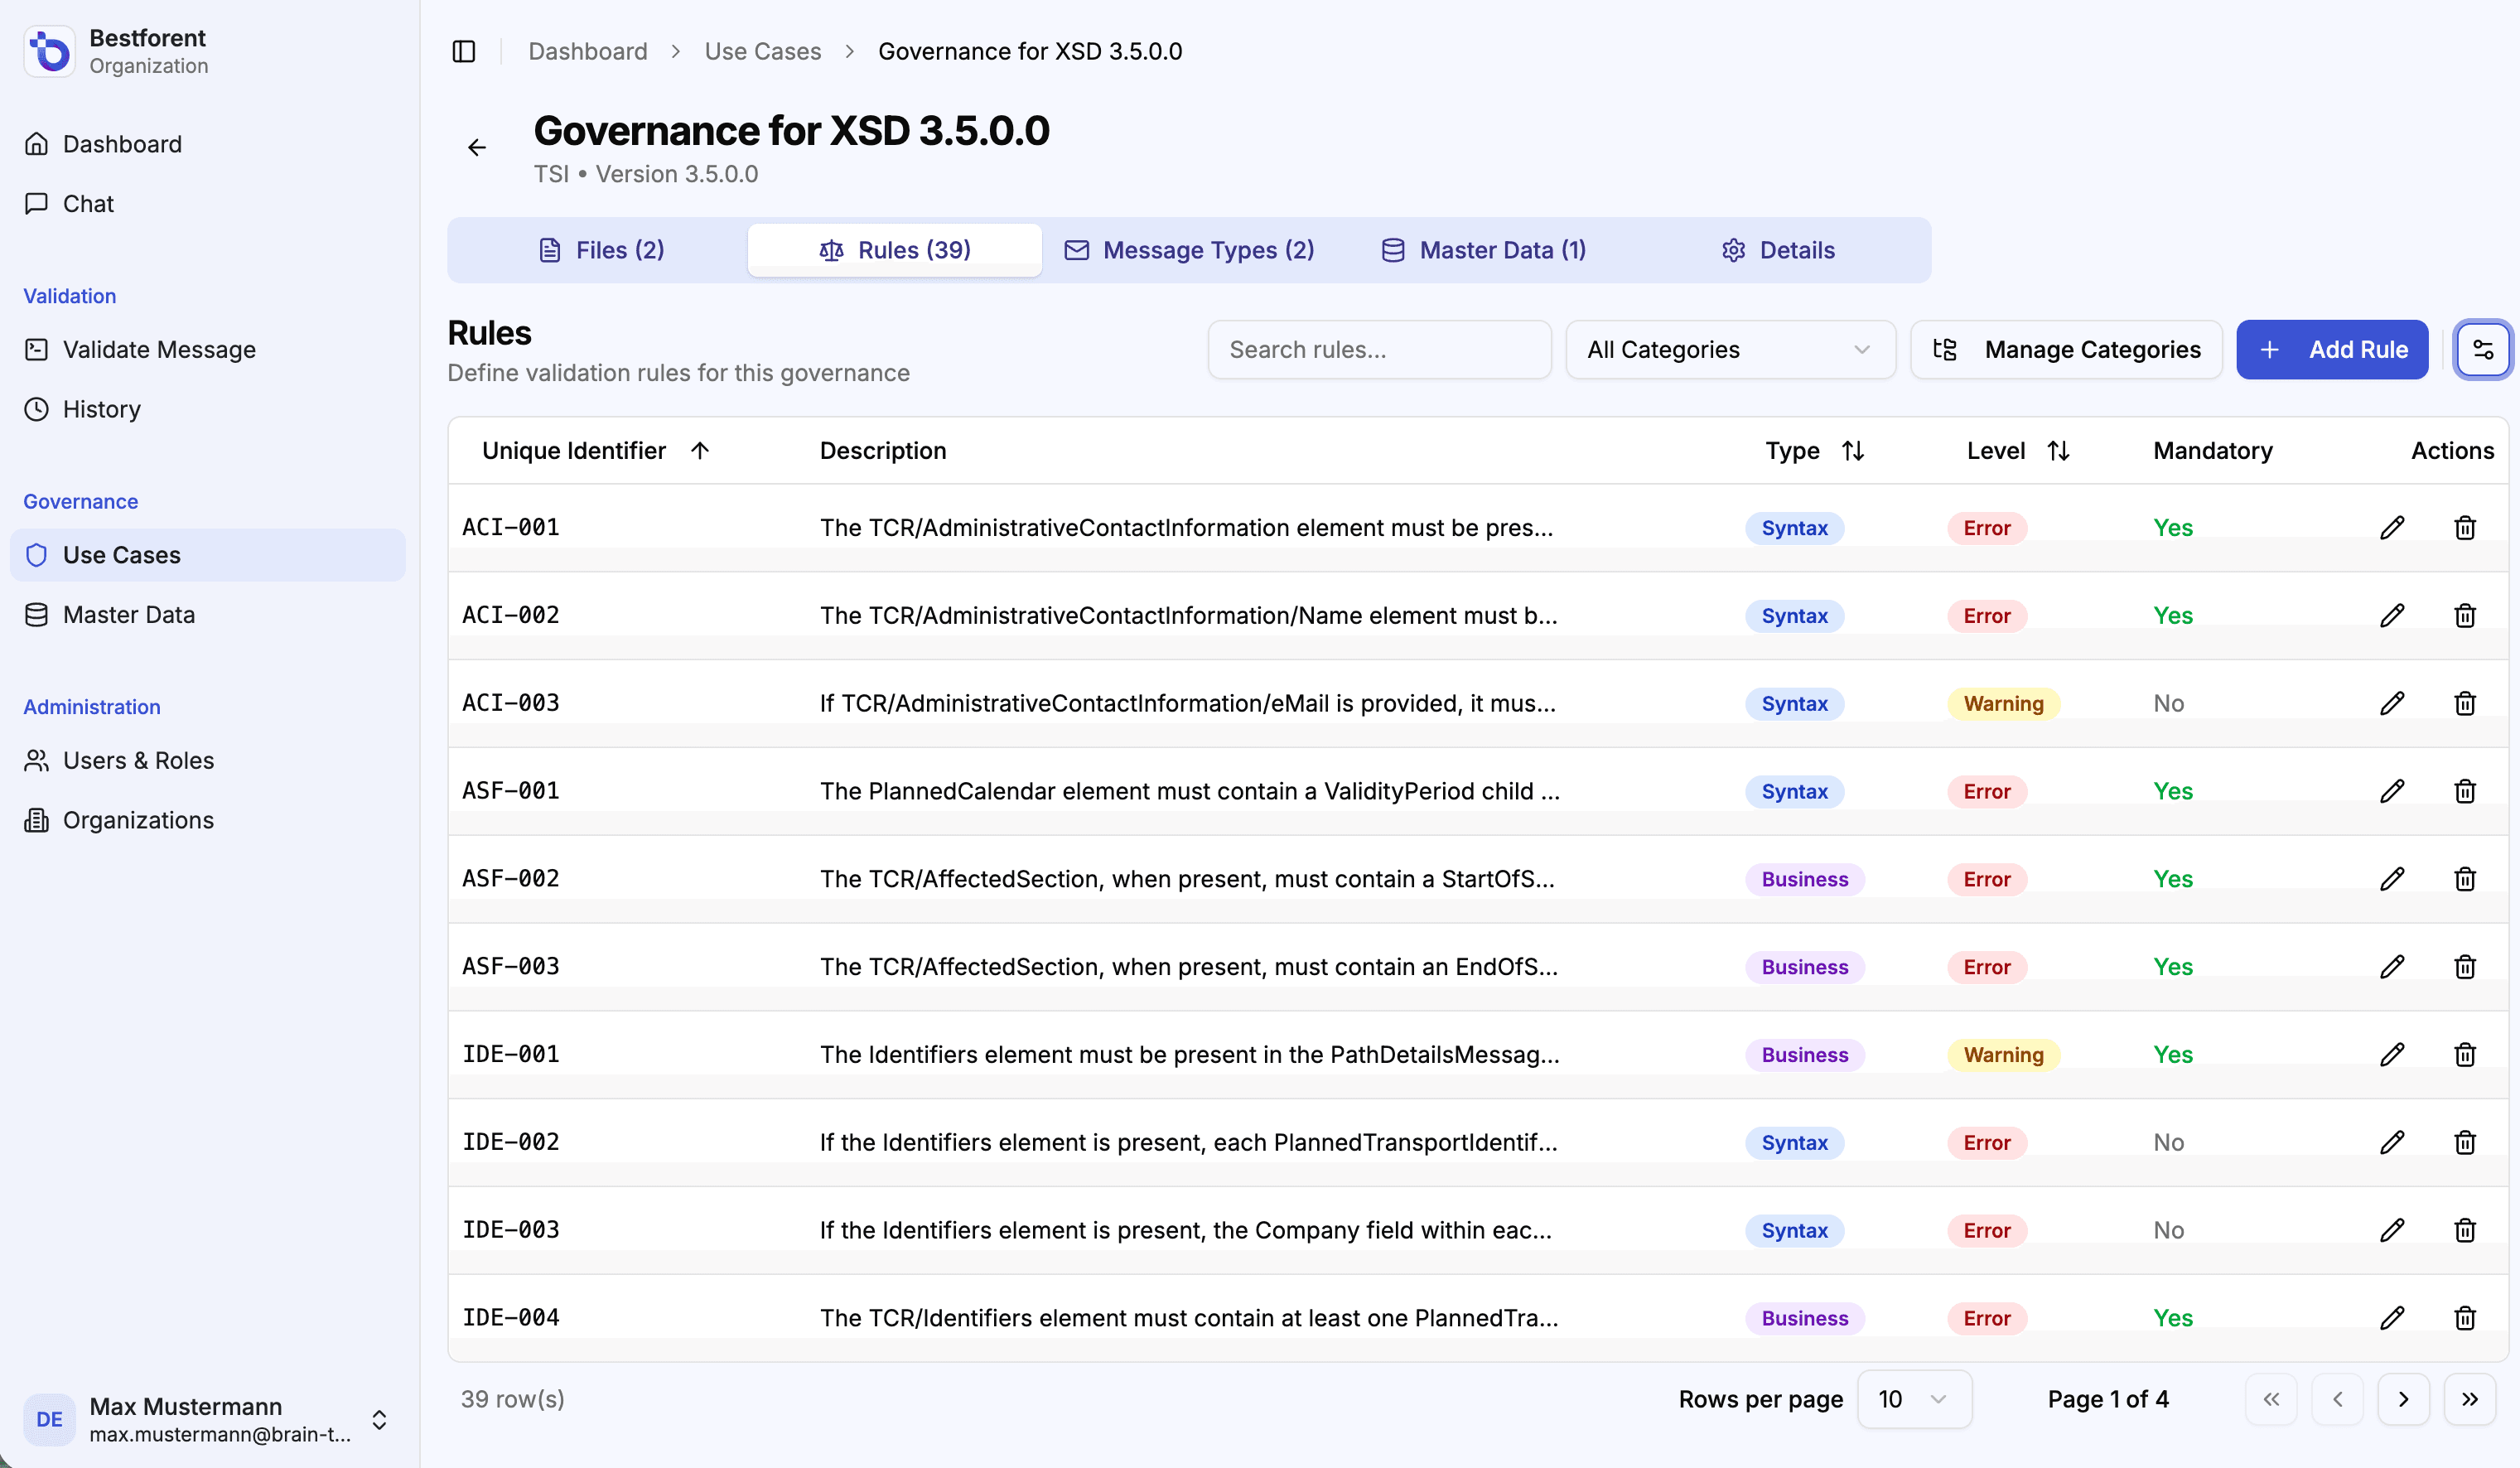The height and width of the screenshot is (1468, 2520).
Task: Open the Master Data (1) tab
Action: click(x=1484, y=250)
